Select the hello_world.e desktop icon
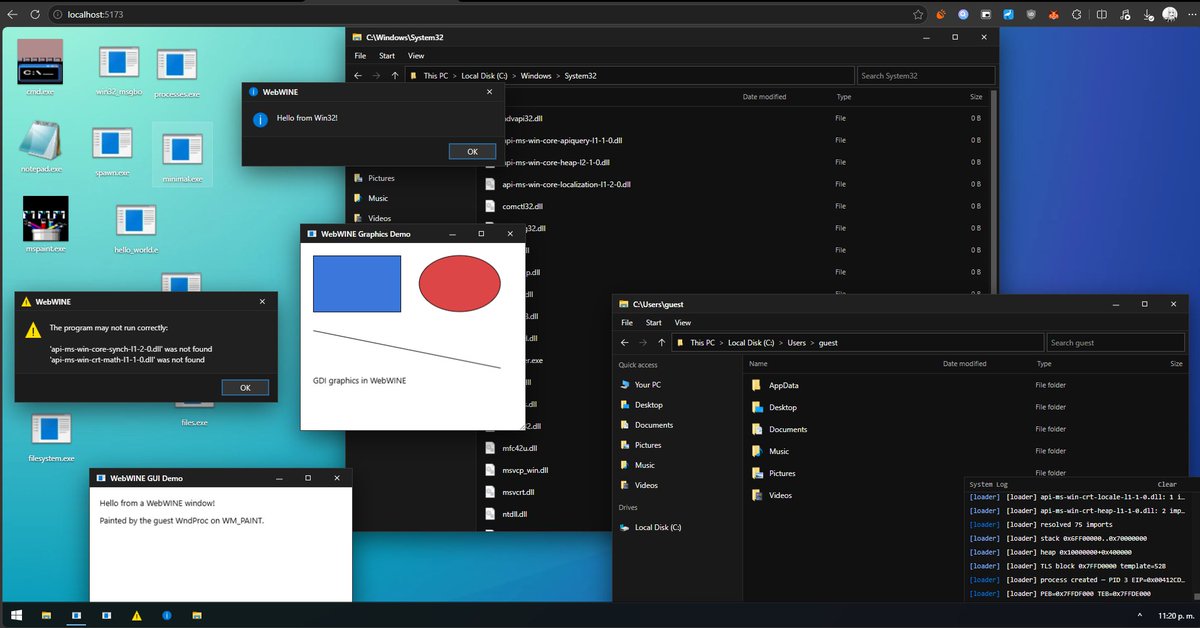1200x628 pixels. pyautogui.click(x=136, y=228)
